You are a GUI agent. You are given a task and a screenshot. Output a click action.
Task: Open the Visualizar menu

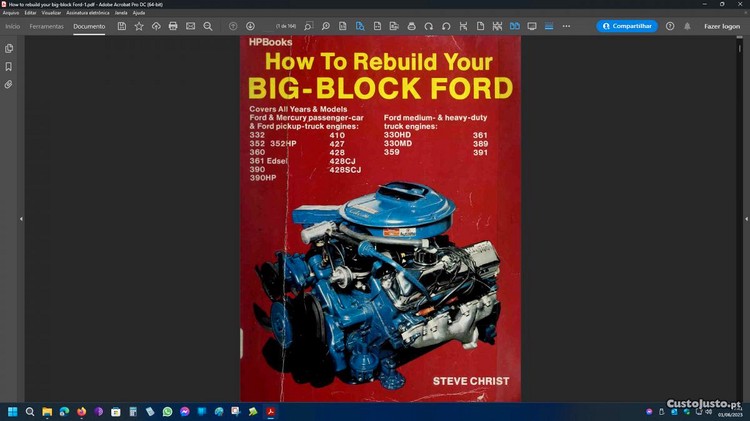[51, 12]
